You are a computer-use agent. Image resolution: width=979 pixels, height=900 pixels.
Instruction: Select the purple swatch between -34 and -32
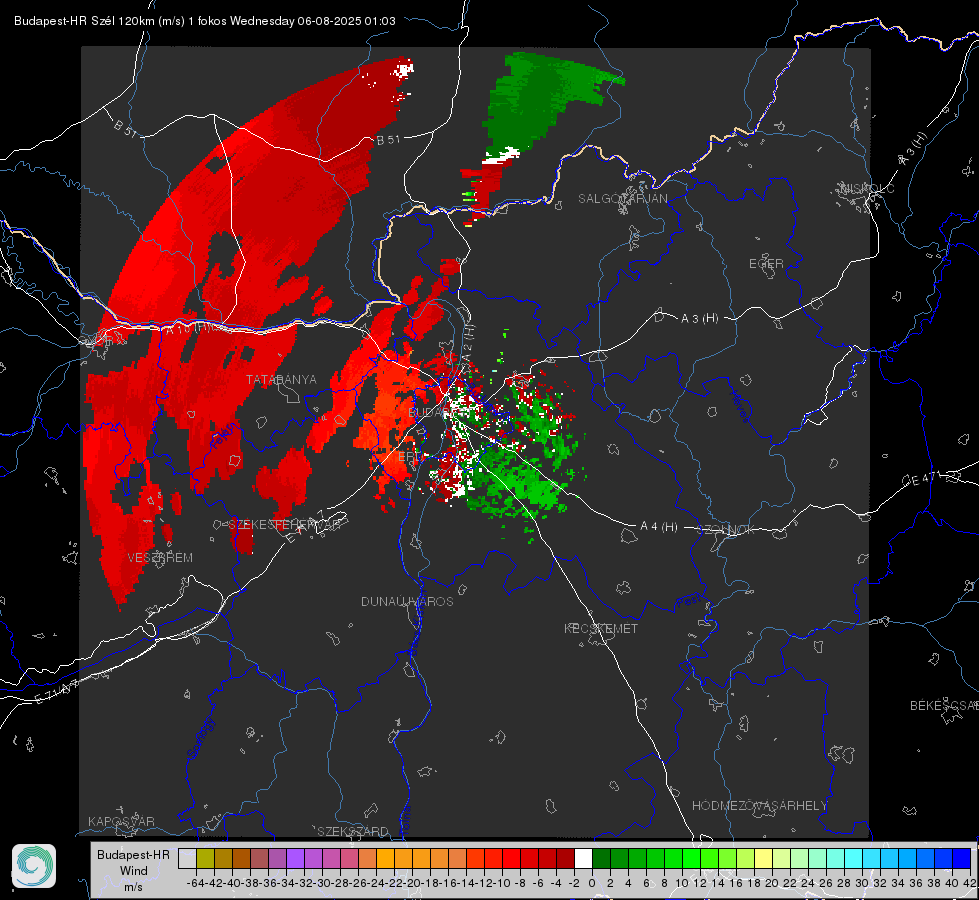coord(295,858)
